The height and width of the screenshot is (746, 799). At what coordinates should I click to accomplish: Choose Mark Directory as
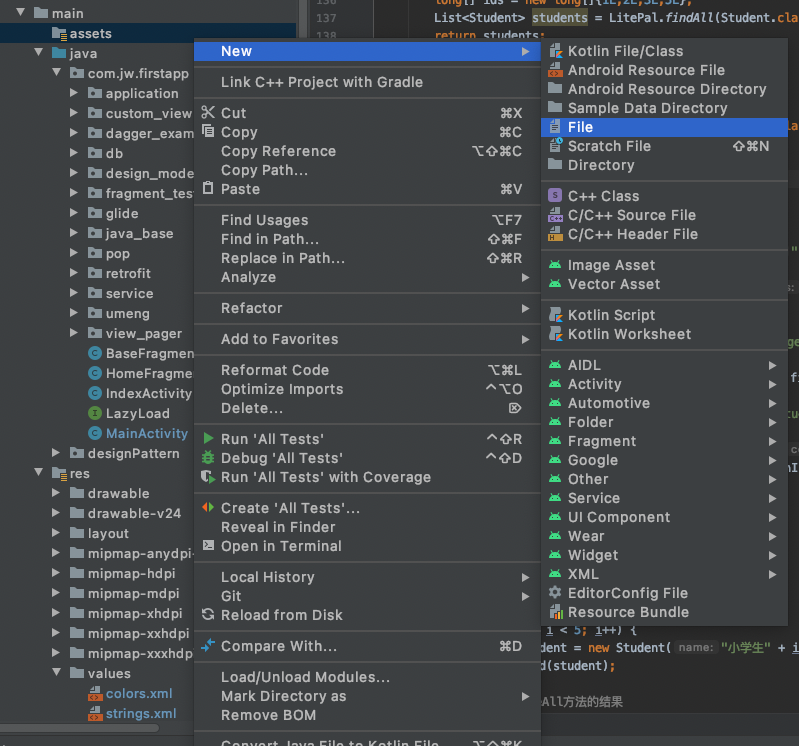(x=367, y=696)
